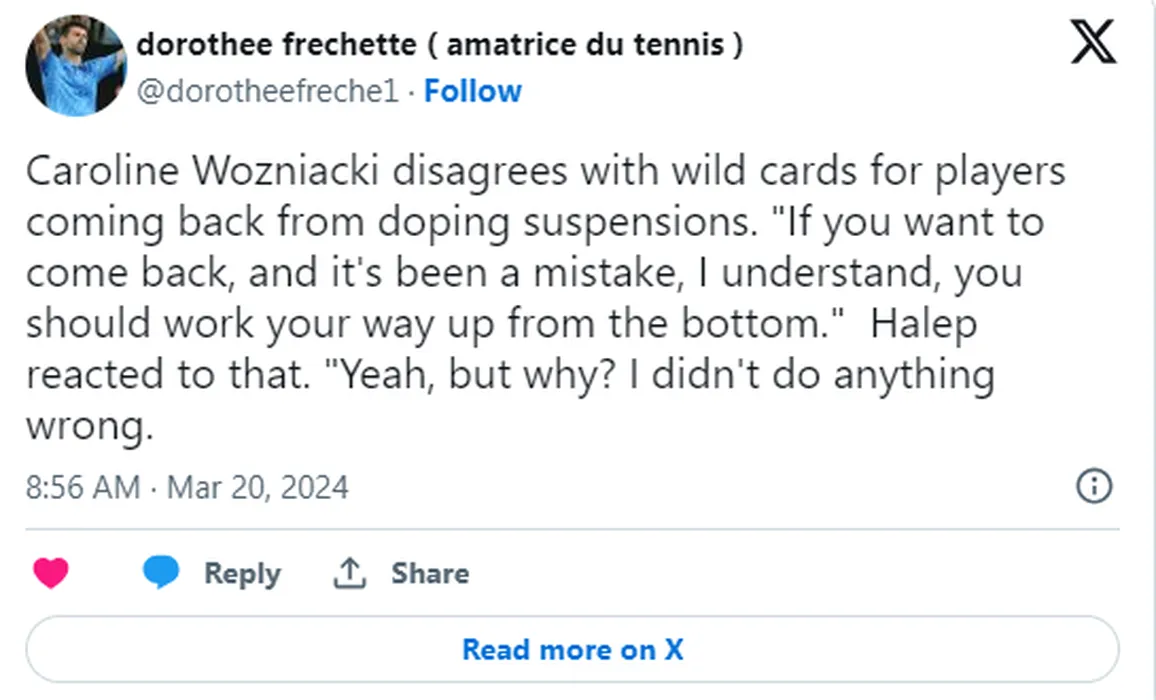This screenshot has height=700, width=1156.
Task: Click the blue reply speech bubble icon
Action: click(x=160, y=573)
